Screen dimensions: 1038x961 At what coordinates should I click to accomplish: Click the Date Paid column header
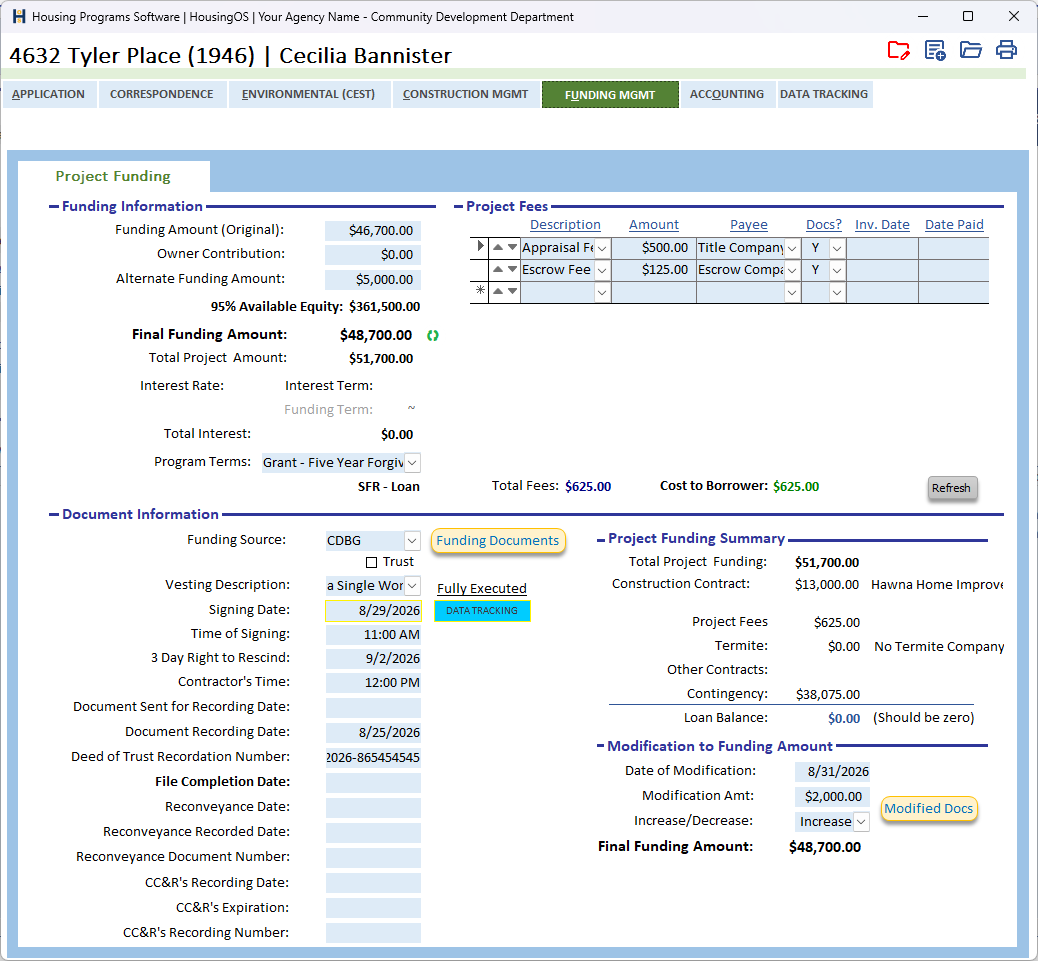coord(954,225)
